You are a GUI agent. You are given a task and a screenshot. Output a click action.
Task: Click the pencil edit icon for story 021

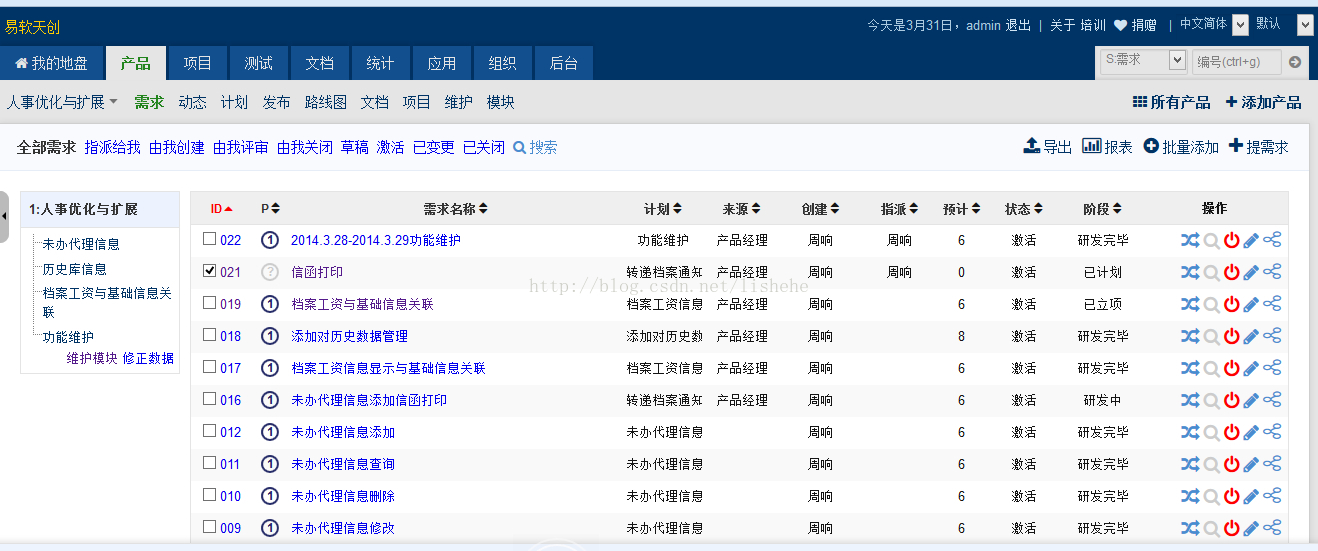[x=1251, y=272]
